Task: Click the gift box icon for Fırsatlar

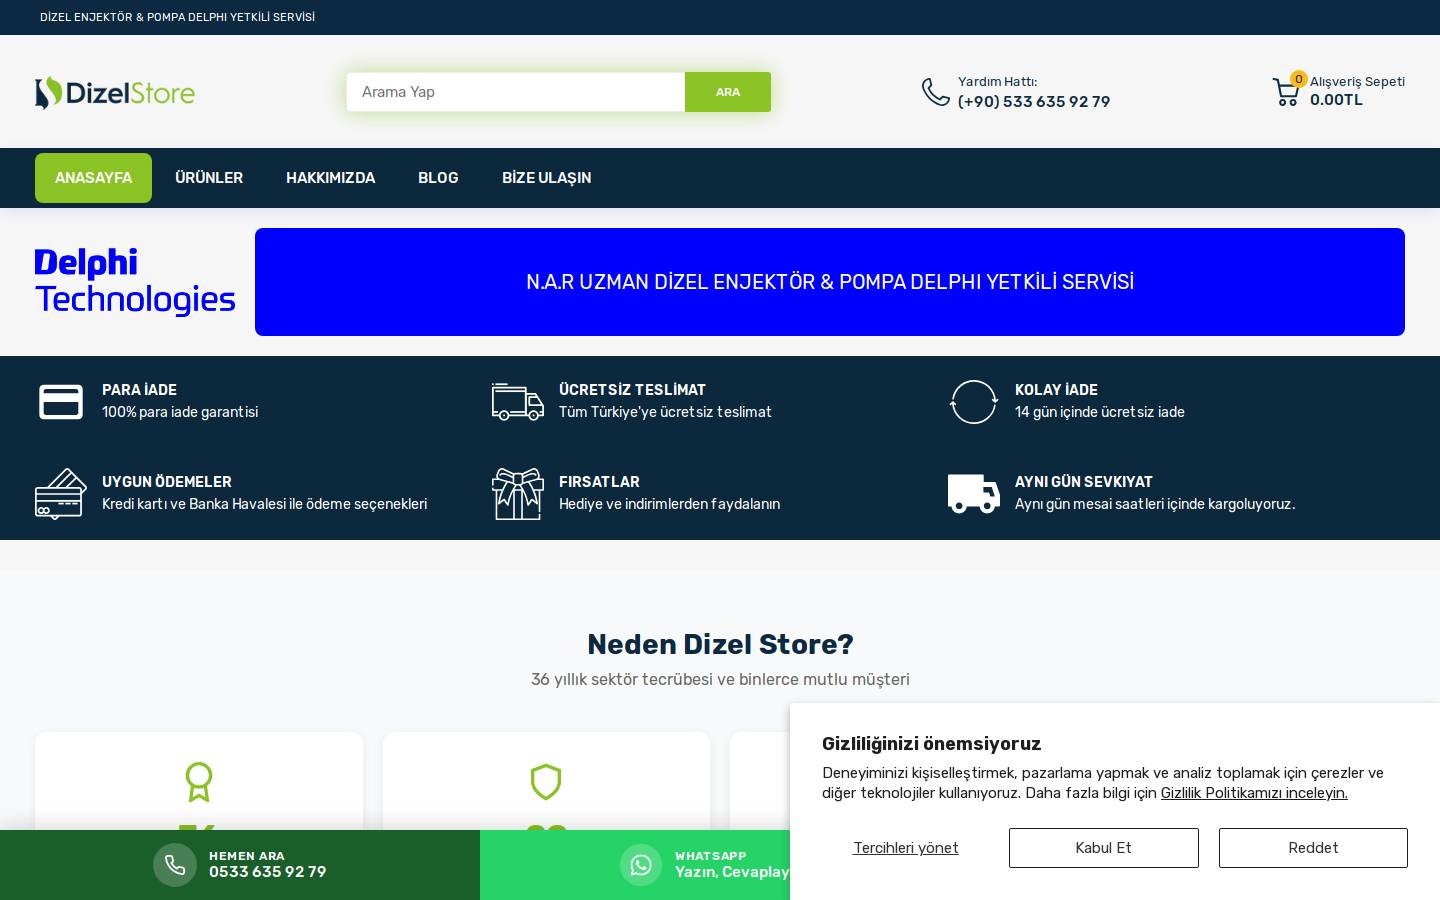Action: [518, 494]
